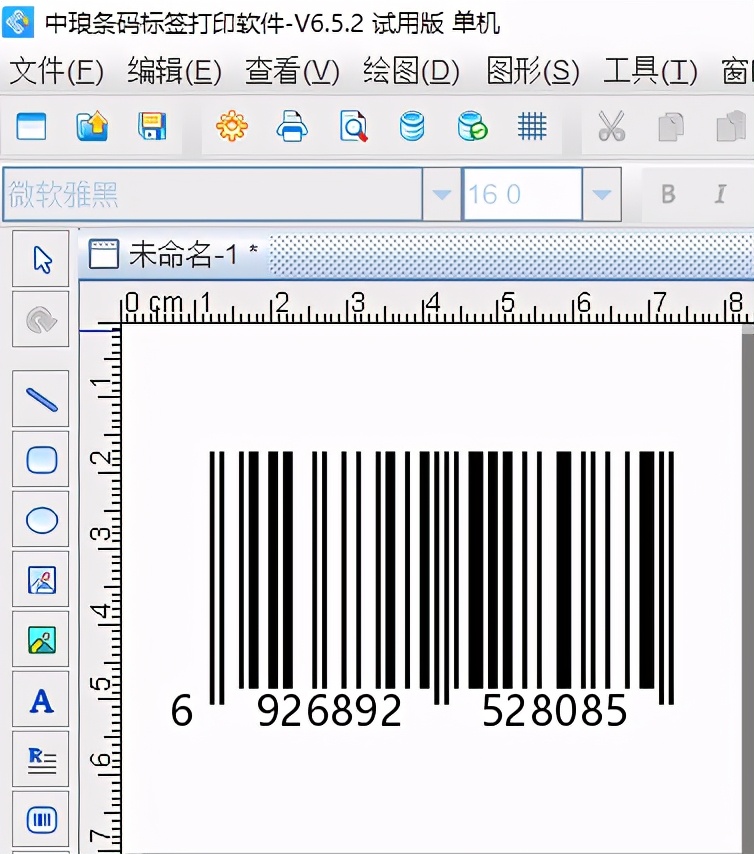Click the New Label document icon
The width and height of the screenshot is (754, 854).
point(31,126)
